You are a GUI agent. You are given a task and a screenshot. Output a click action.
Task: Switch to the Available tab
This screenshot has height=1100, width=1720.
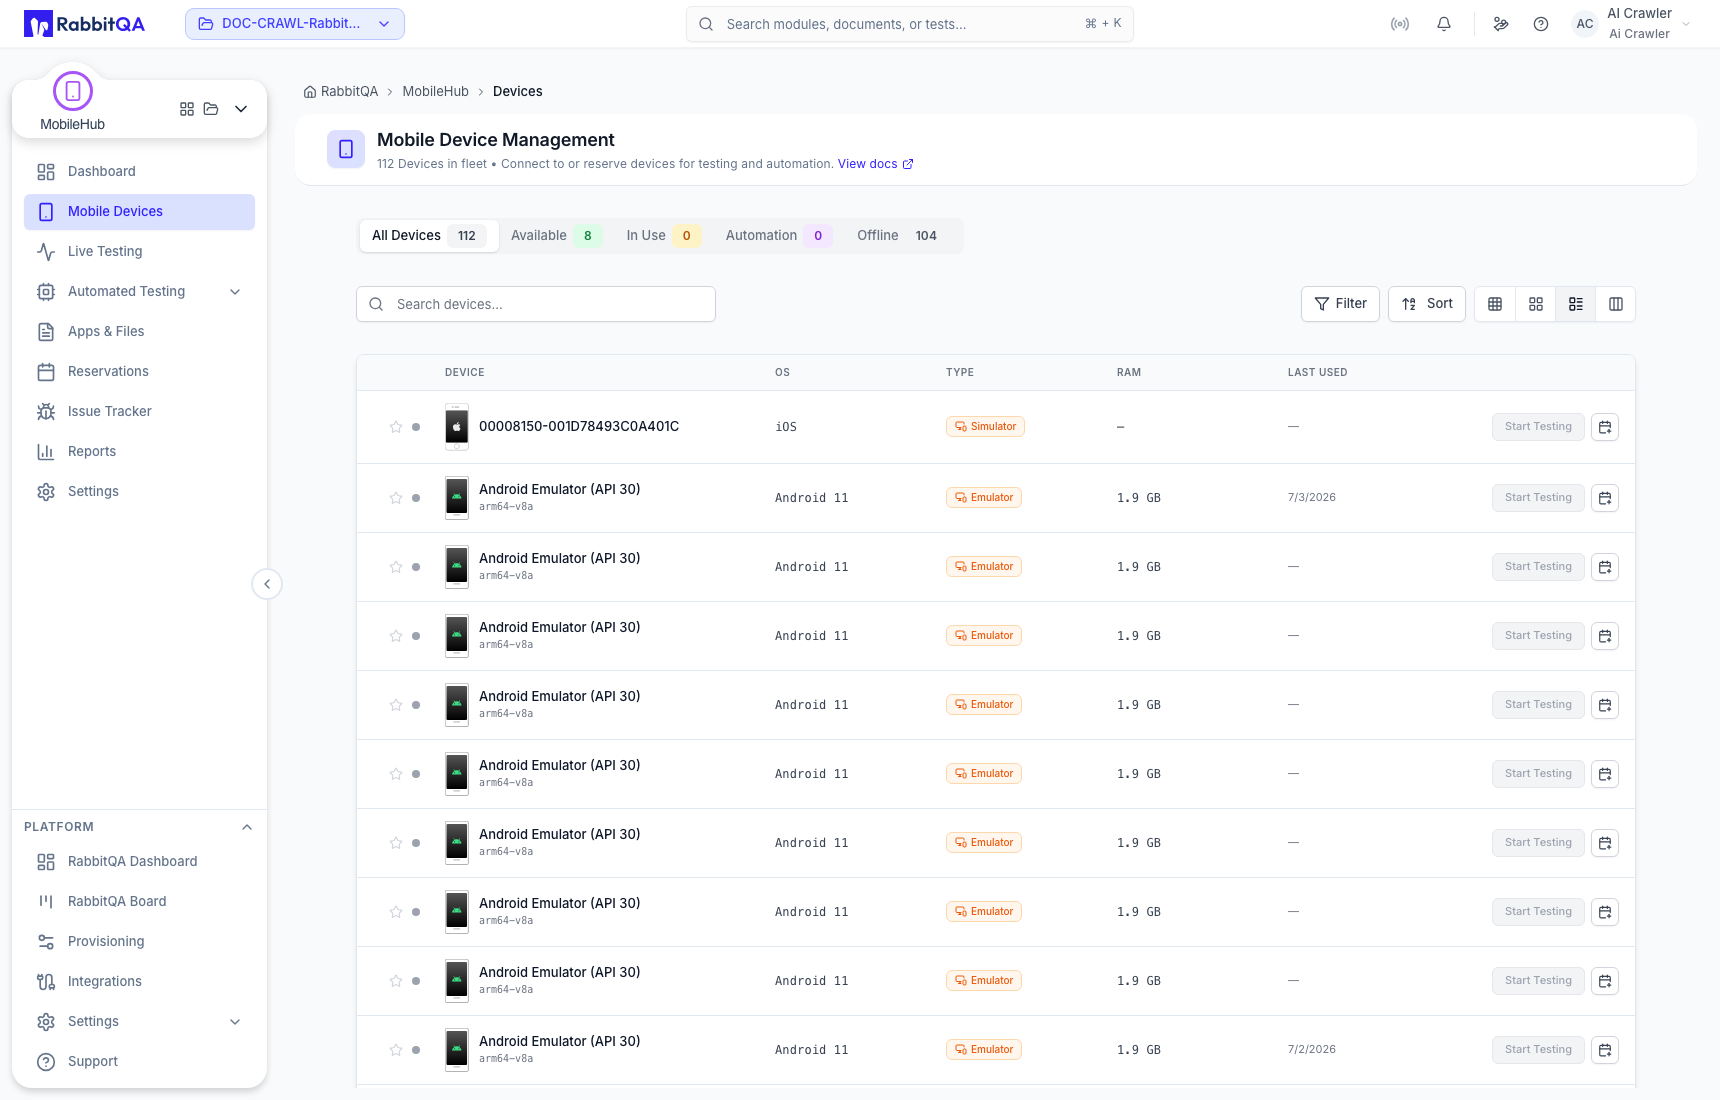pos(555,236)
